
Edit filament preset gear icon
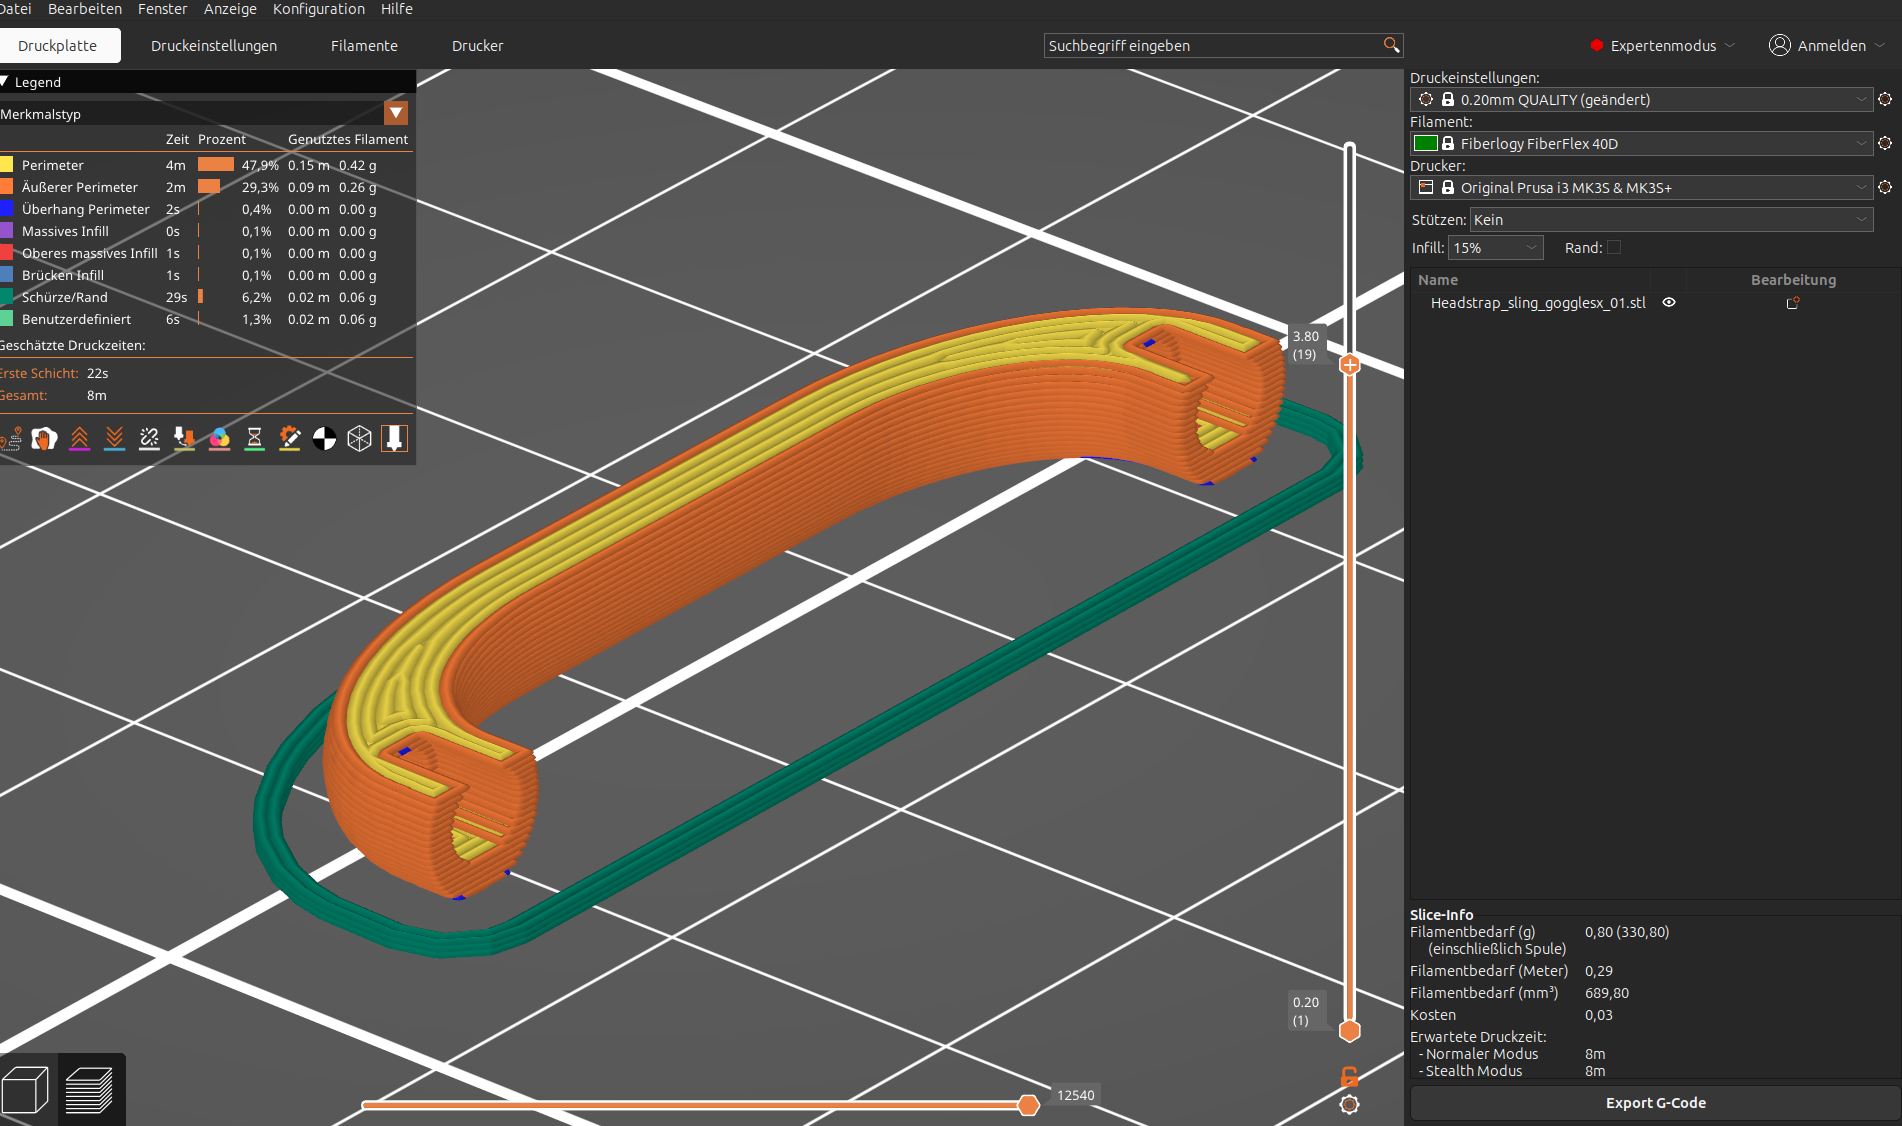coord(1885,143)
